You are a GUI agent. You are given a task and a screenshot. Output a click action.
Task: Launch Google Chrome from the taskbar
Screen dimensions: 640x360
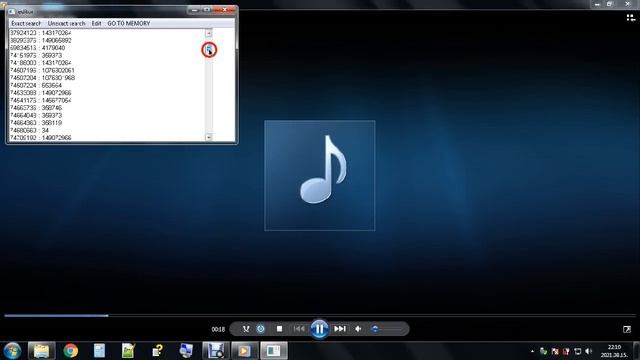[71, 351]
